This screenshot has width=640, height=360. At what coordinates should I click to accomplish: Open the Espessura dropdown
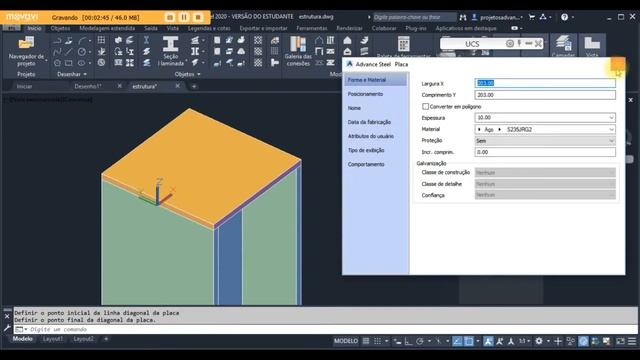(611, 118)
